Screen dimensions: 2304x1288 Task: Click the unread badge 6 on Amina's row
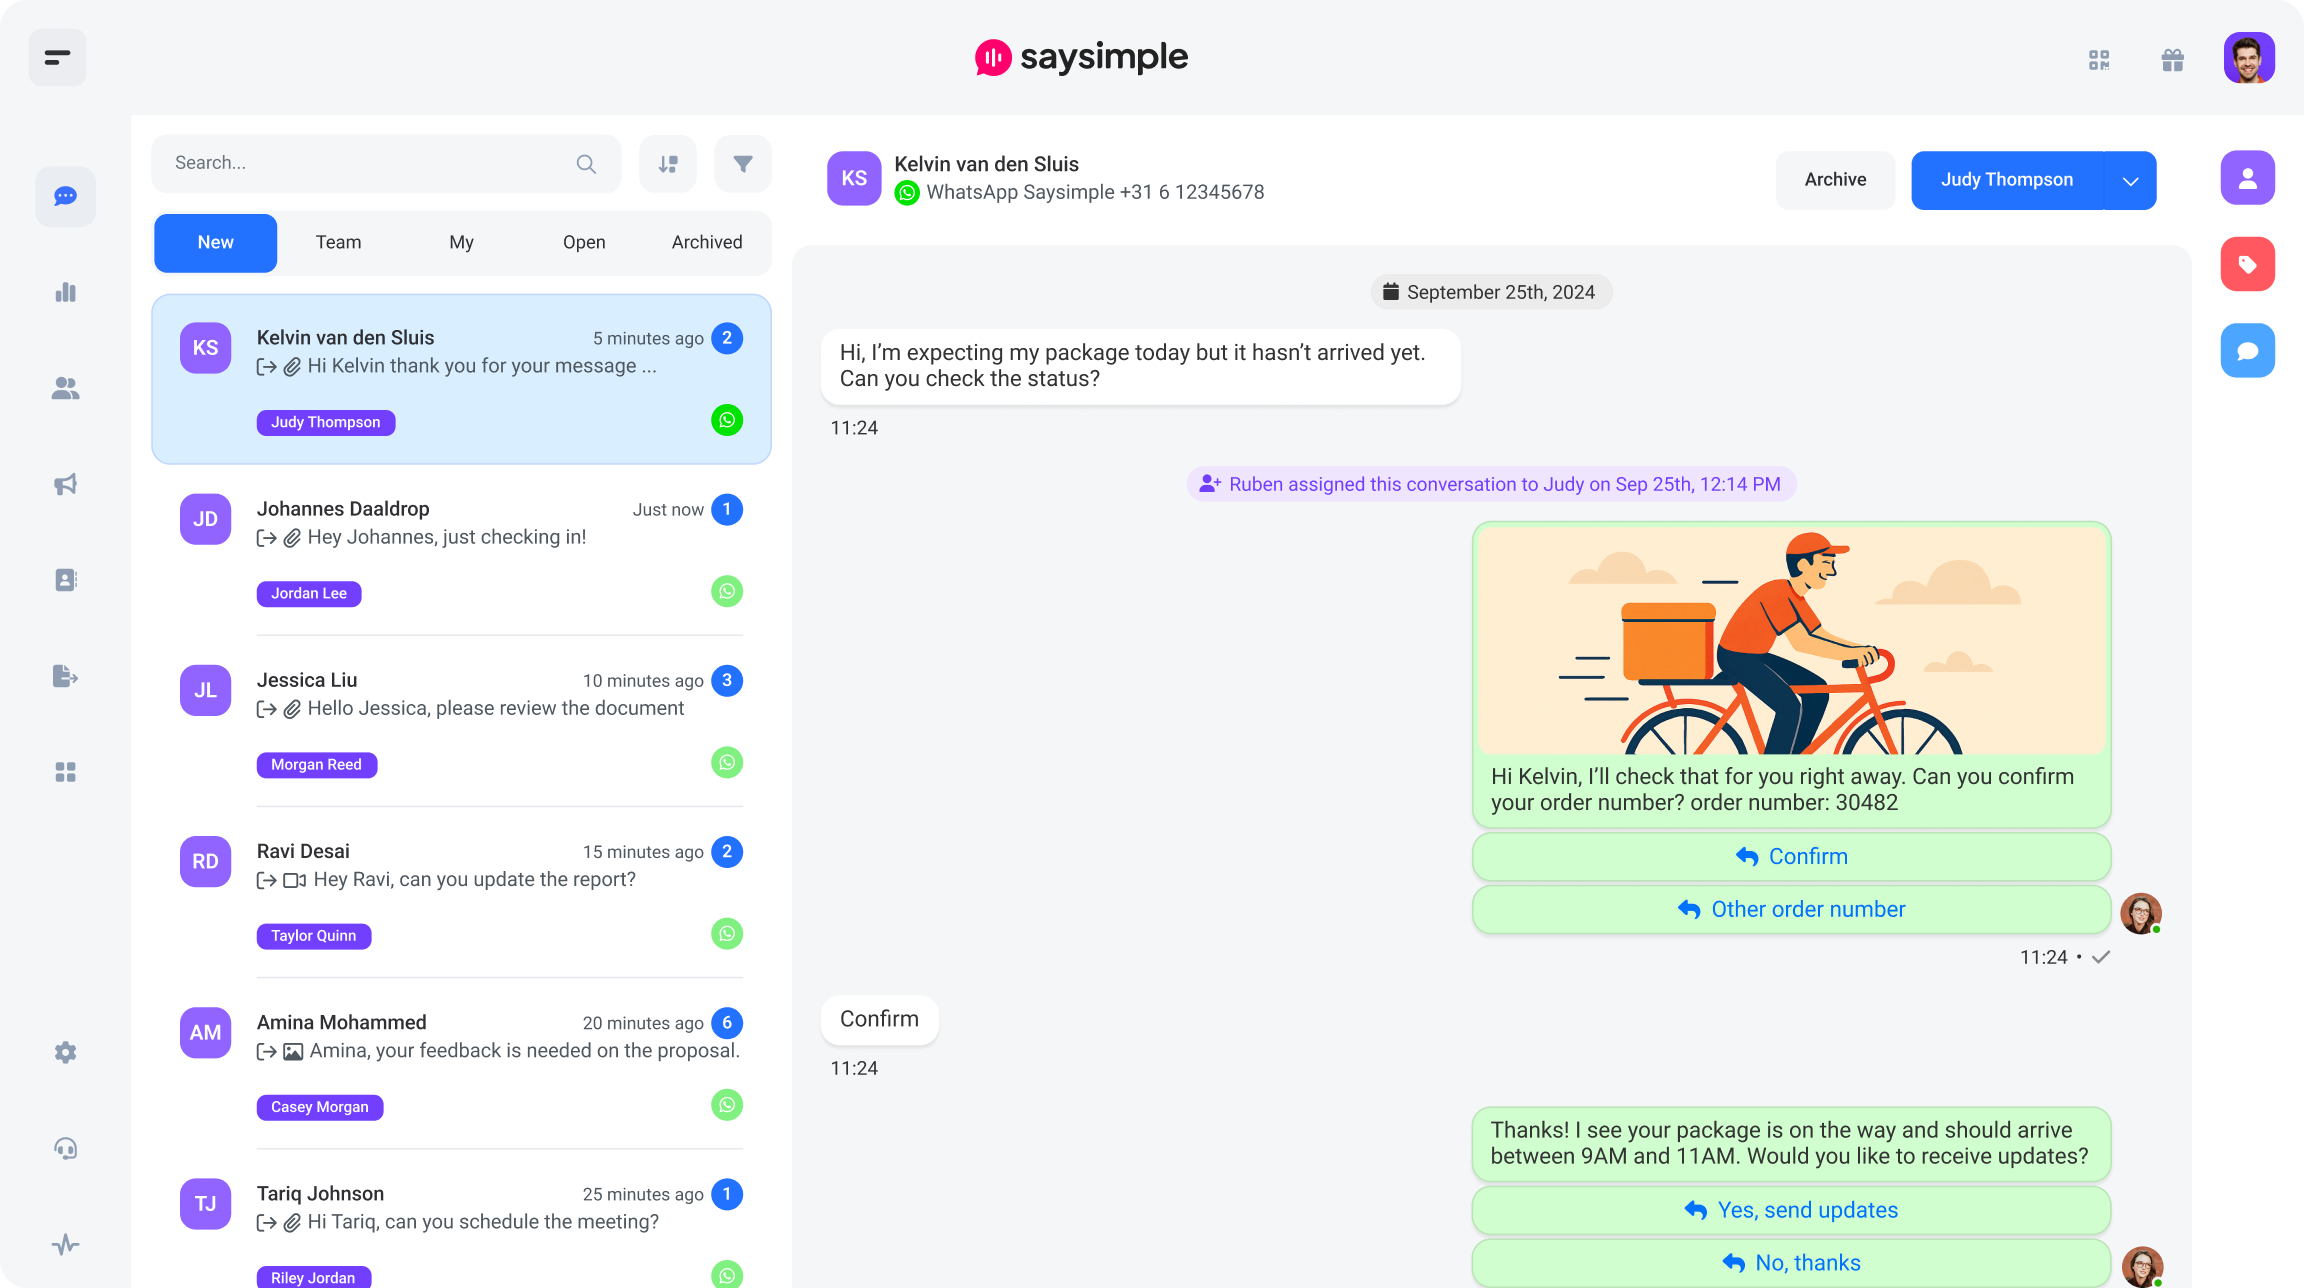(x=727, y=1023)
